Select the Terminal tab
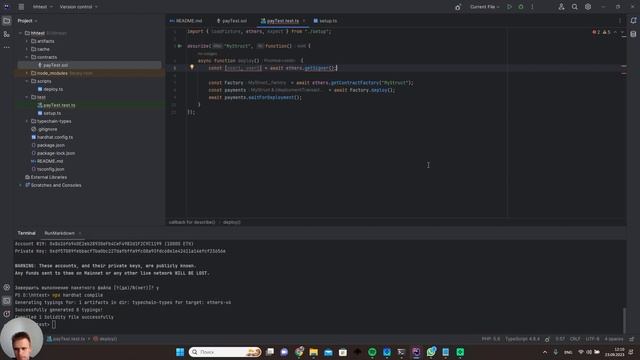The width and height of the screenshot is (640, 360). 27,233
